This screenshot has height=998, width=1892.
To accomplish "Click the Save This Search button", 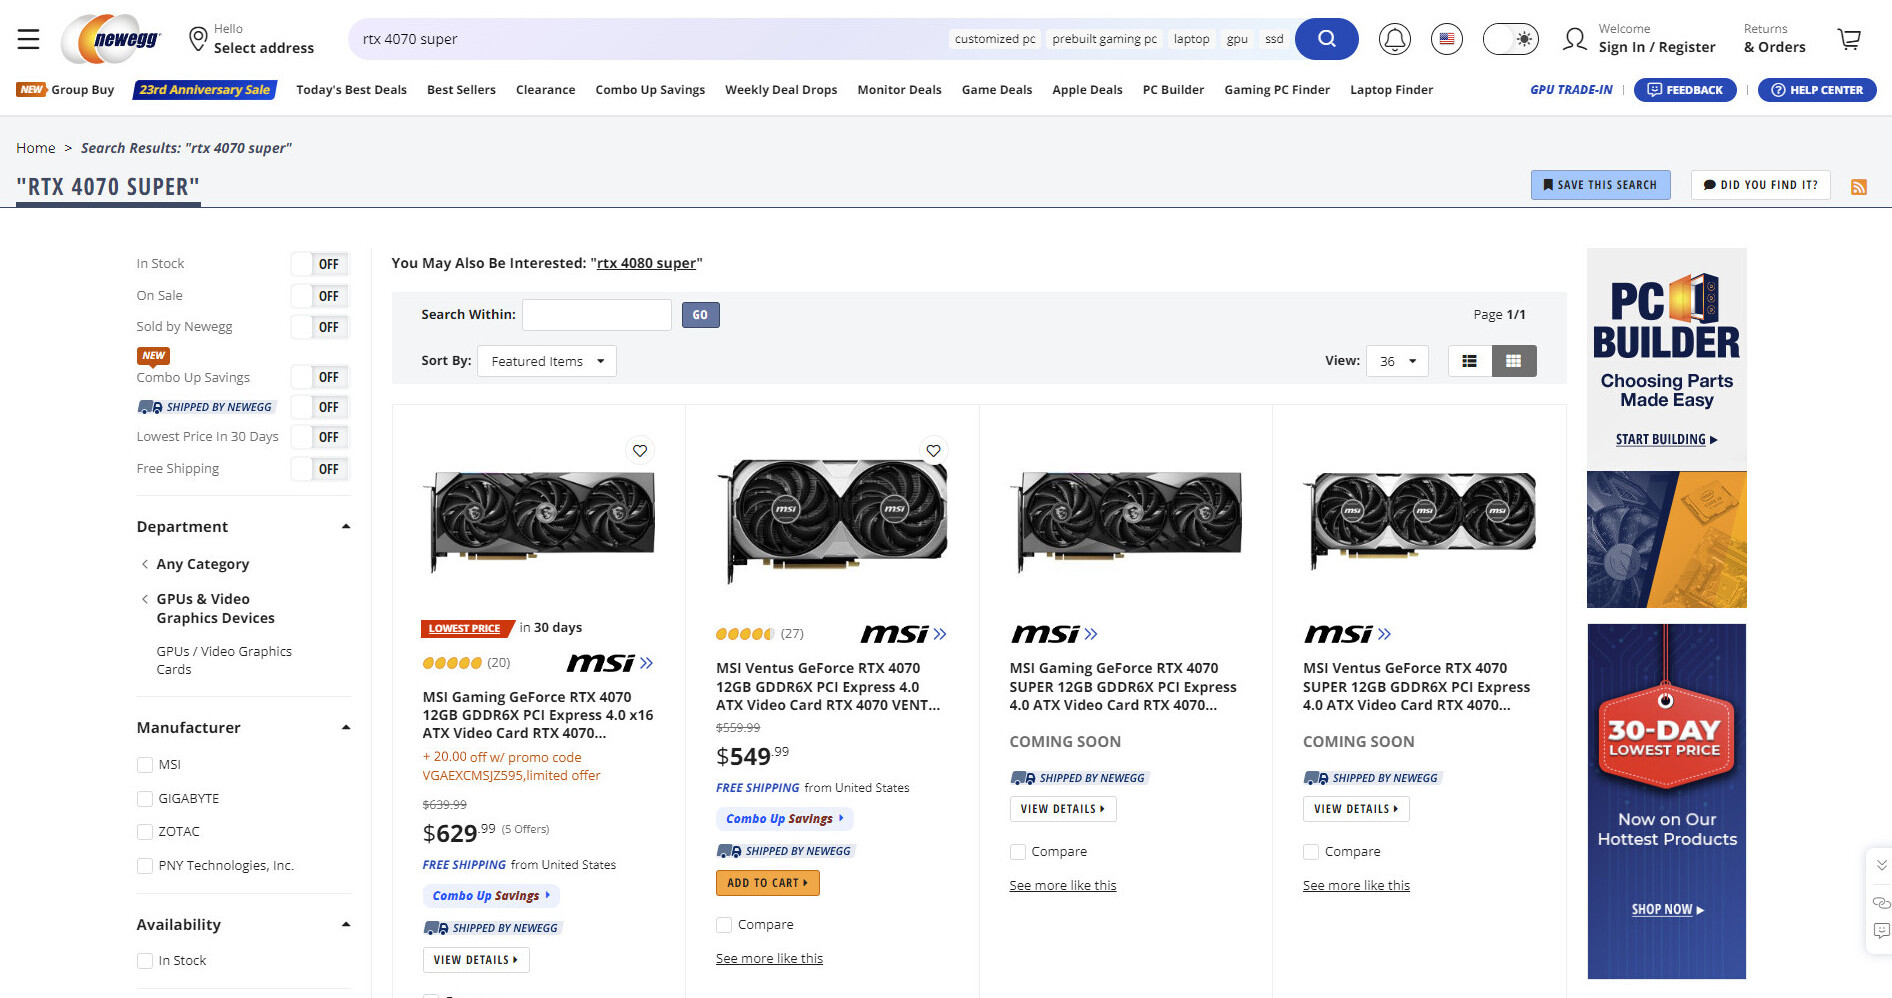I will pyautogui.click(x=1600, y=185).
